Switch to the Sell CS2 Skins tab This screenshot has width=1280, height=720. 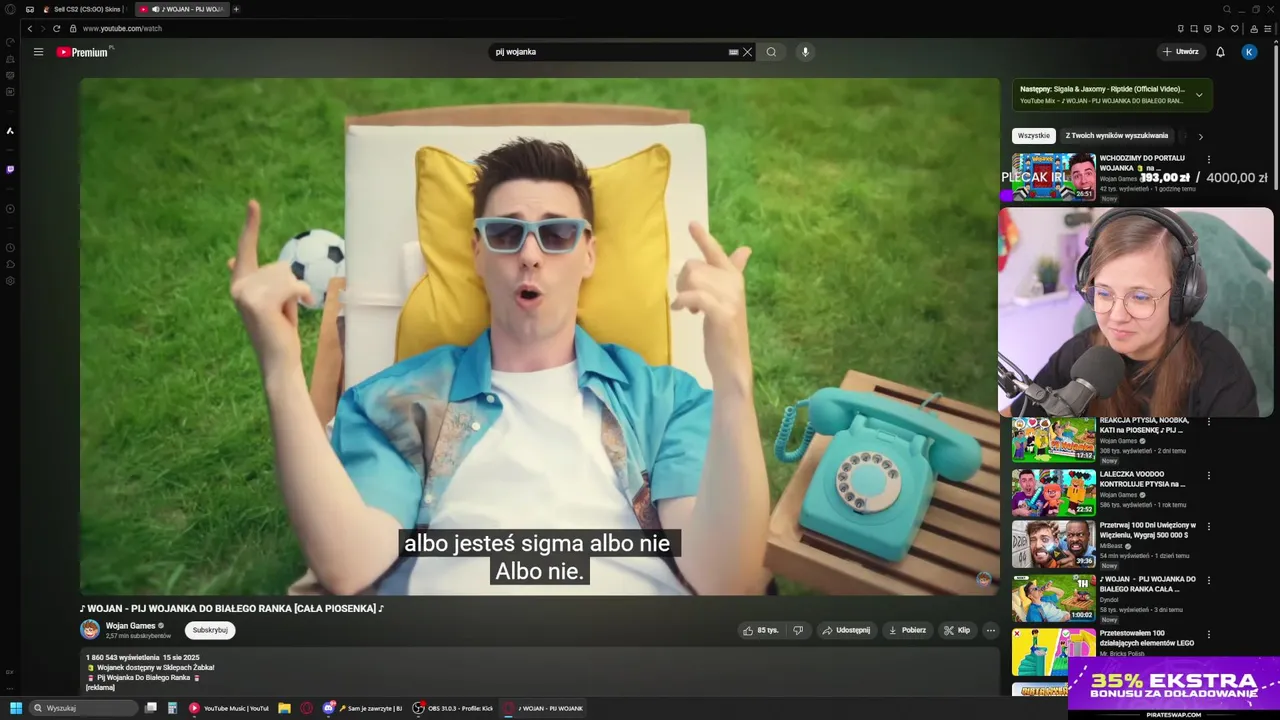pos(84,9)
